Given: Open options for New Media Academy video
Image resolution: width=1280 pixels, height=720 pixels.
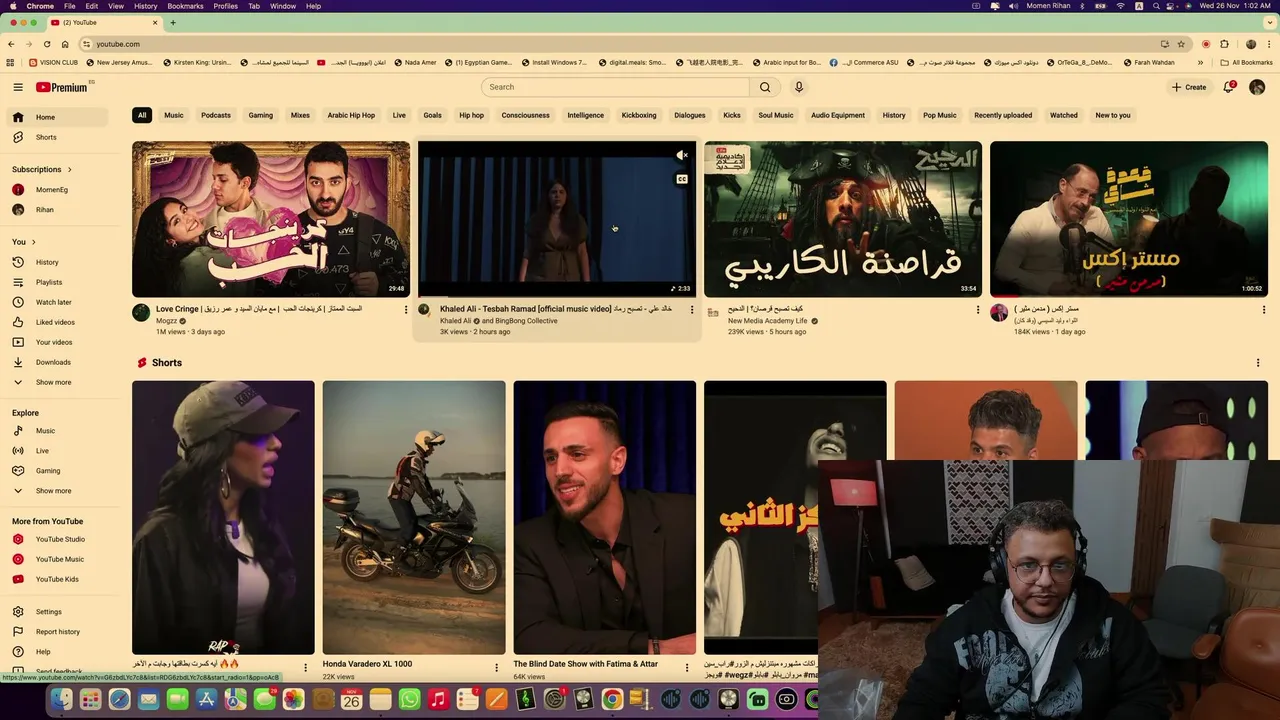Looking at the screenshot, I should pos(978,310).
